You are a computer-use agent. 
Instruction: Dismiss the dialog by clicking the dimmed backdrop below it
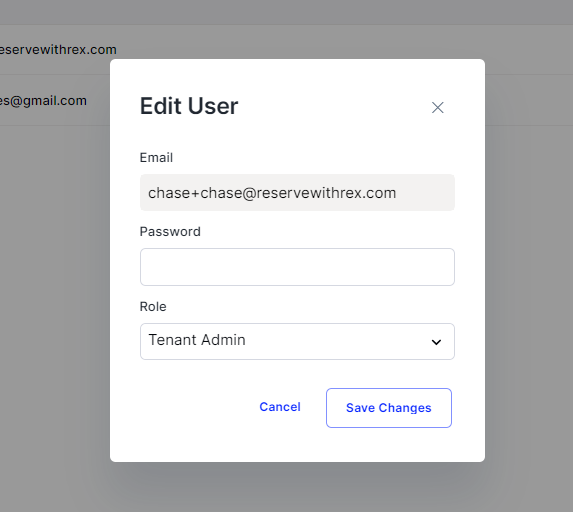pyautogui.click(x=297, y=488)
